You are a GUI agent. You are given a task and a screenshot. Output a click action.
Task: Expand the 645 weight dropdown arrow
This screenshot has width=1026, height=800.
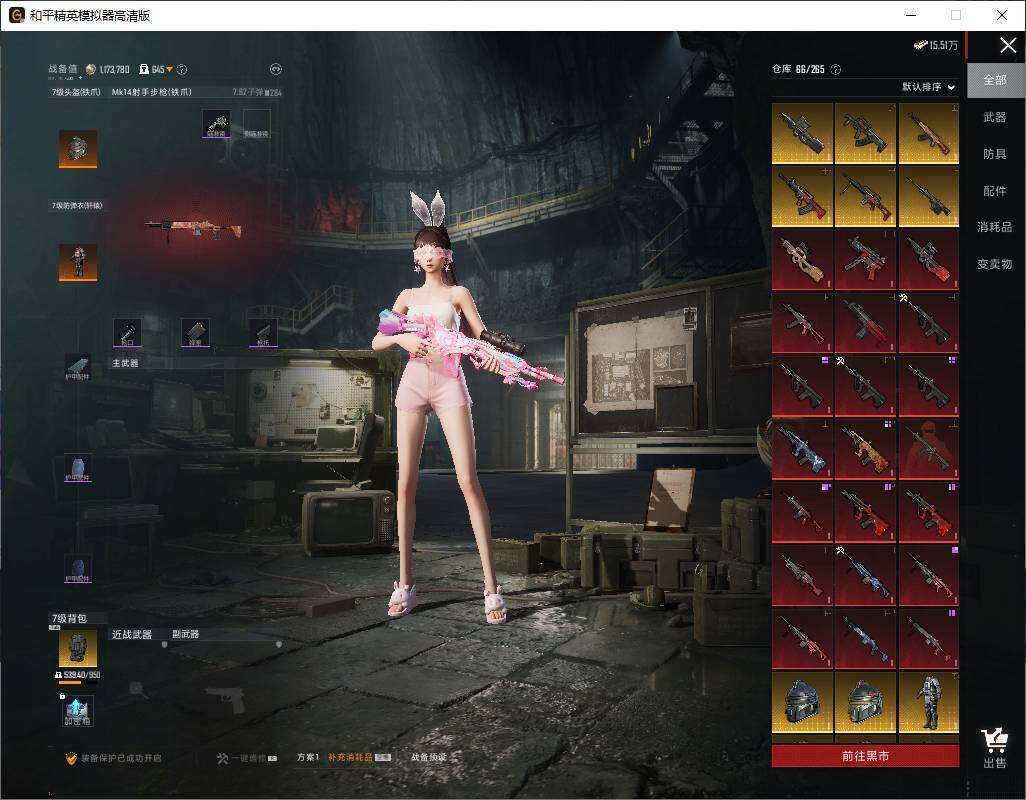pos(169,69)
